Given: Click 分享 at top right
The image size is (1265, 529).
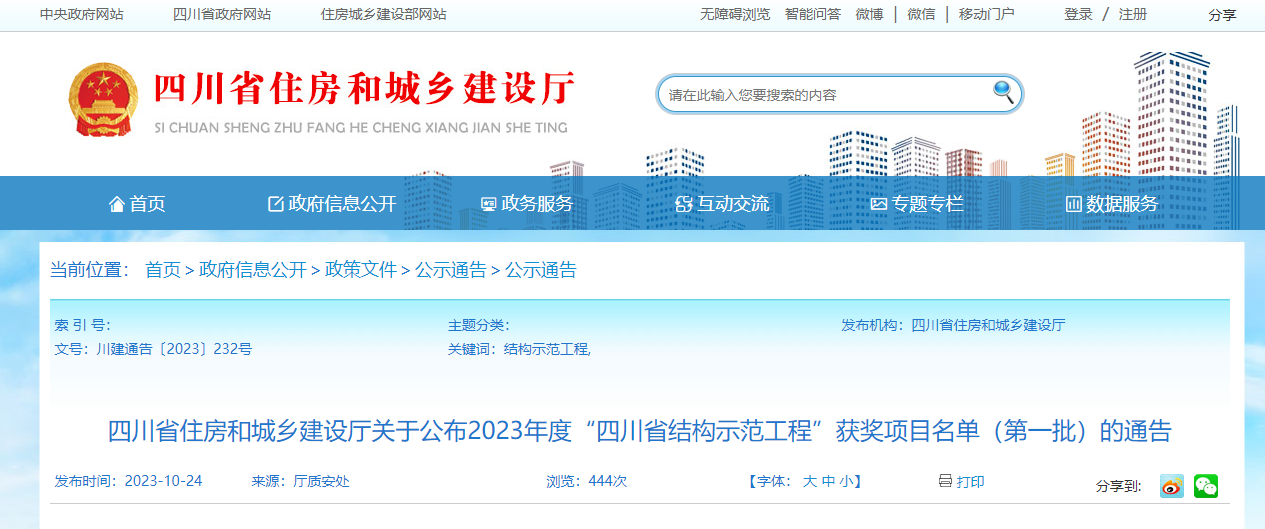Looking at the screenshot, I should point(1222,14).
